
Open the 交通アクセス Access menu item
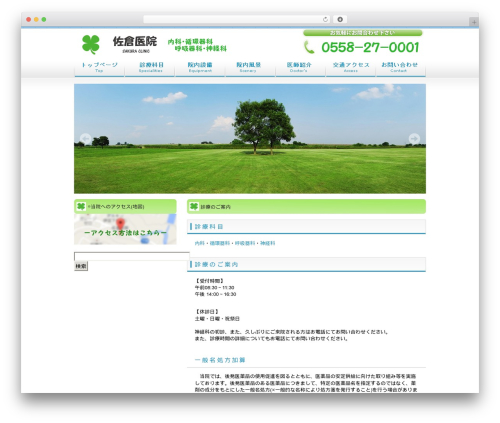351,67
